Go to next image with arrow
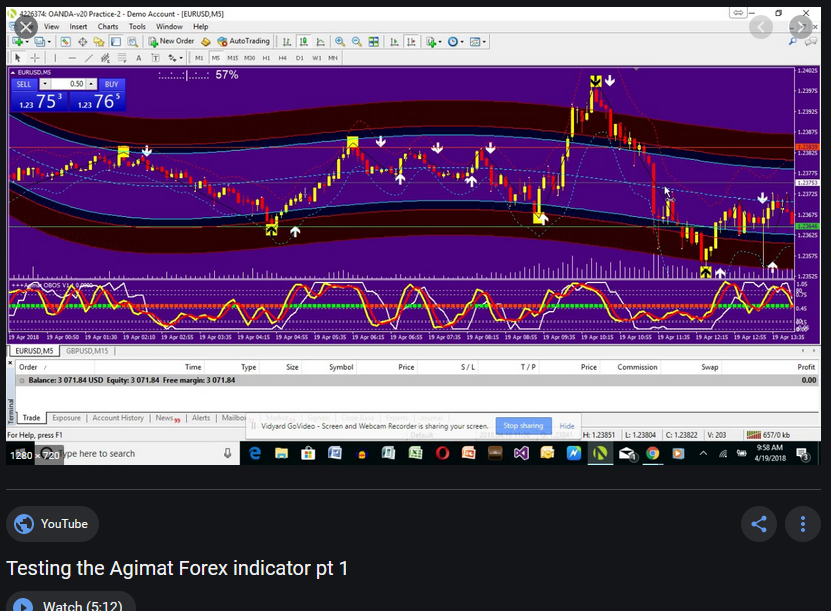Image resolution: width=831 pixels, height=611 pixels. [x=800, y=27]
